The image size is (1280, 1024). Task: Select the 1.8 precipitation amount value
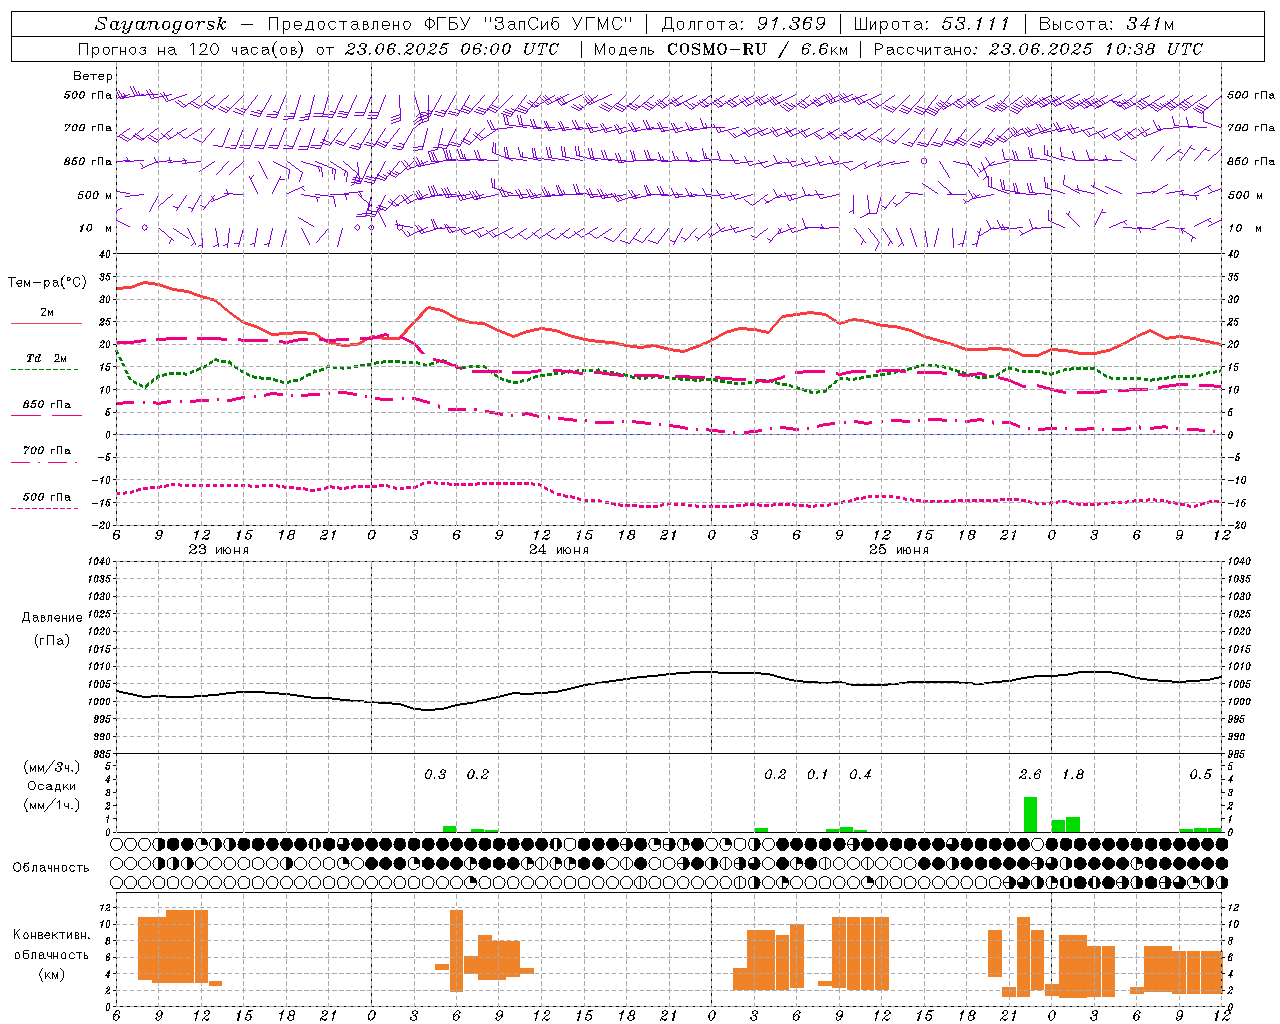coord(1073,774)
